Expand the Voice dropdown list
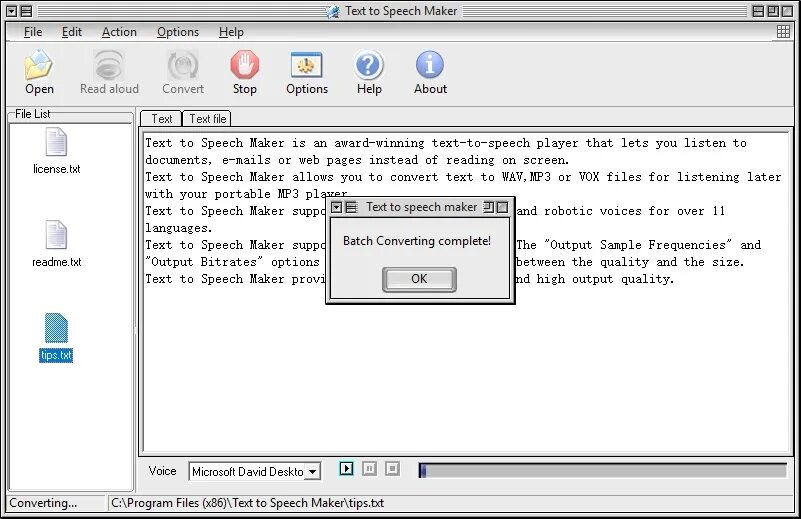The width and height of the screenshot is (801, 519). (x=313, y=471)
